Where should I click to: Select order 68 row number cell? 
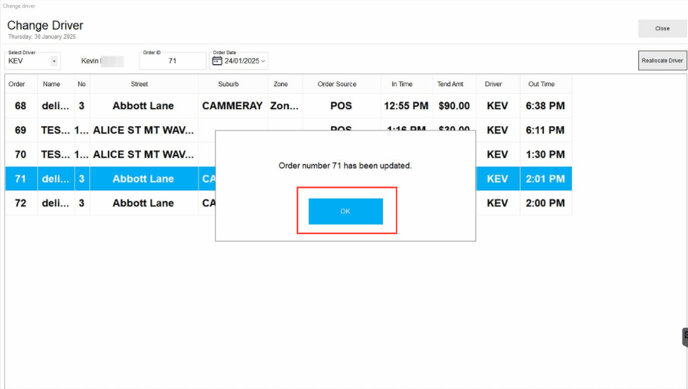click(x=21, y=106)
